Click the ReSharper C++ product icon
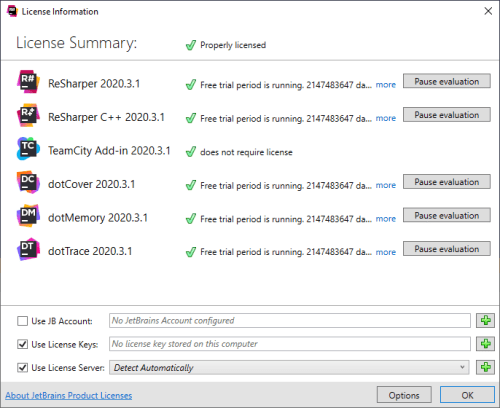This screenshot has width=500, height=408. coord(28,115)
